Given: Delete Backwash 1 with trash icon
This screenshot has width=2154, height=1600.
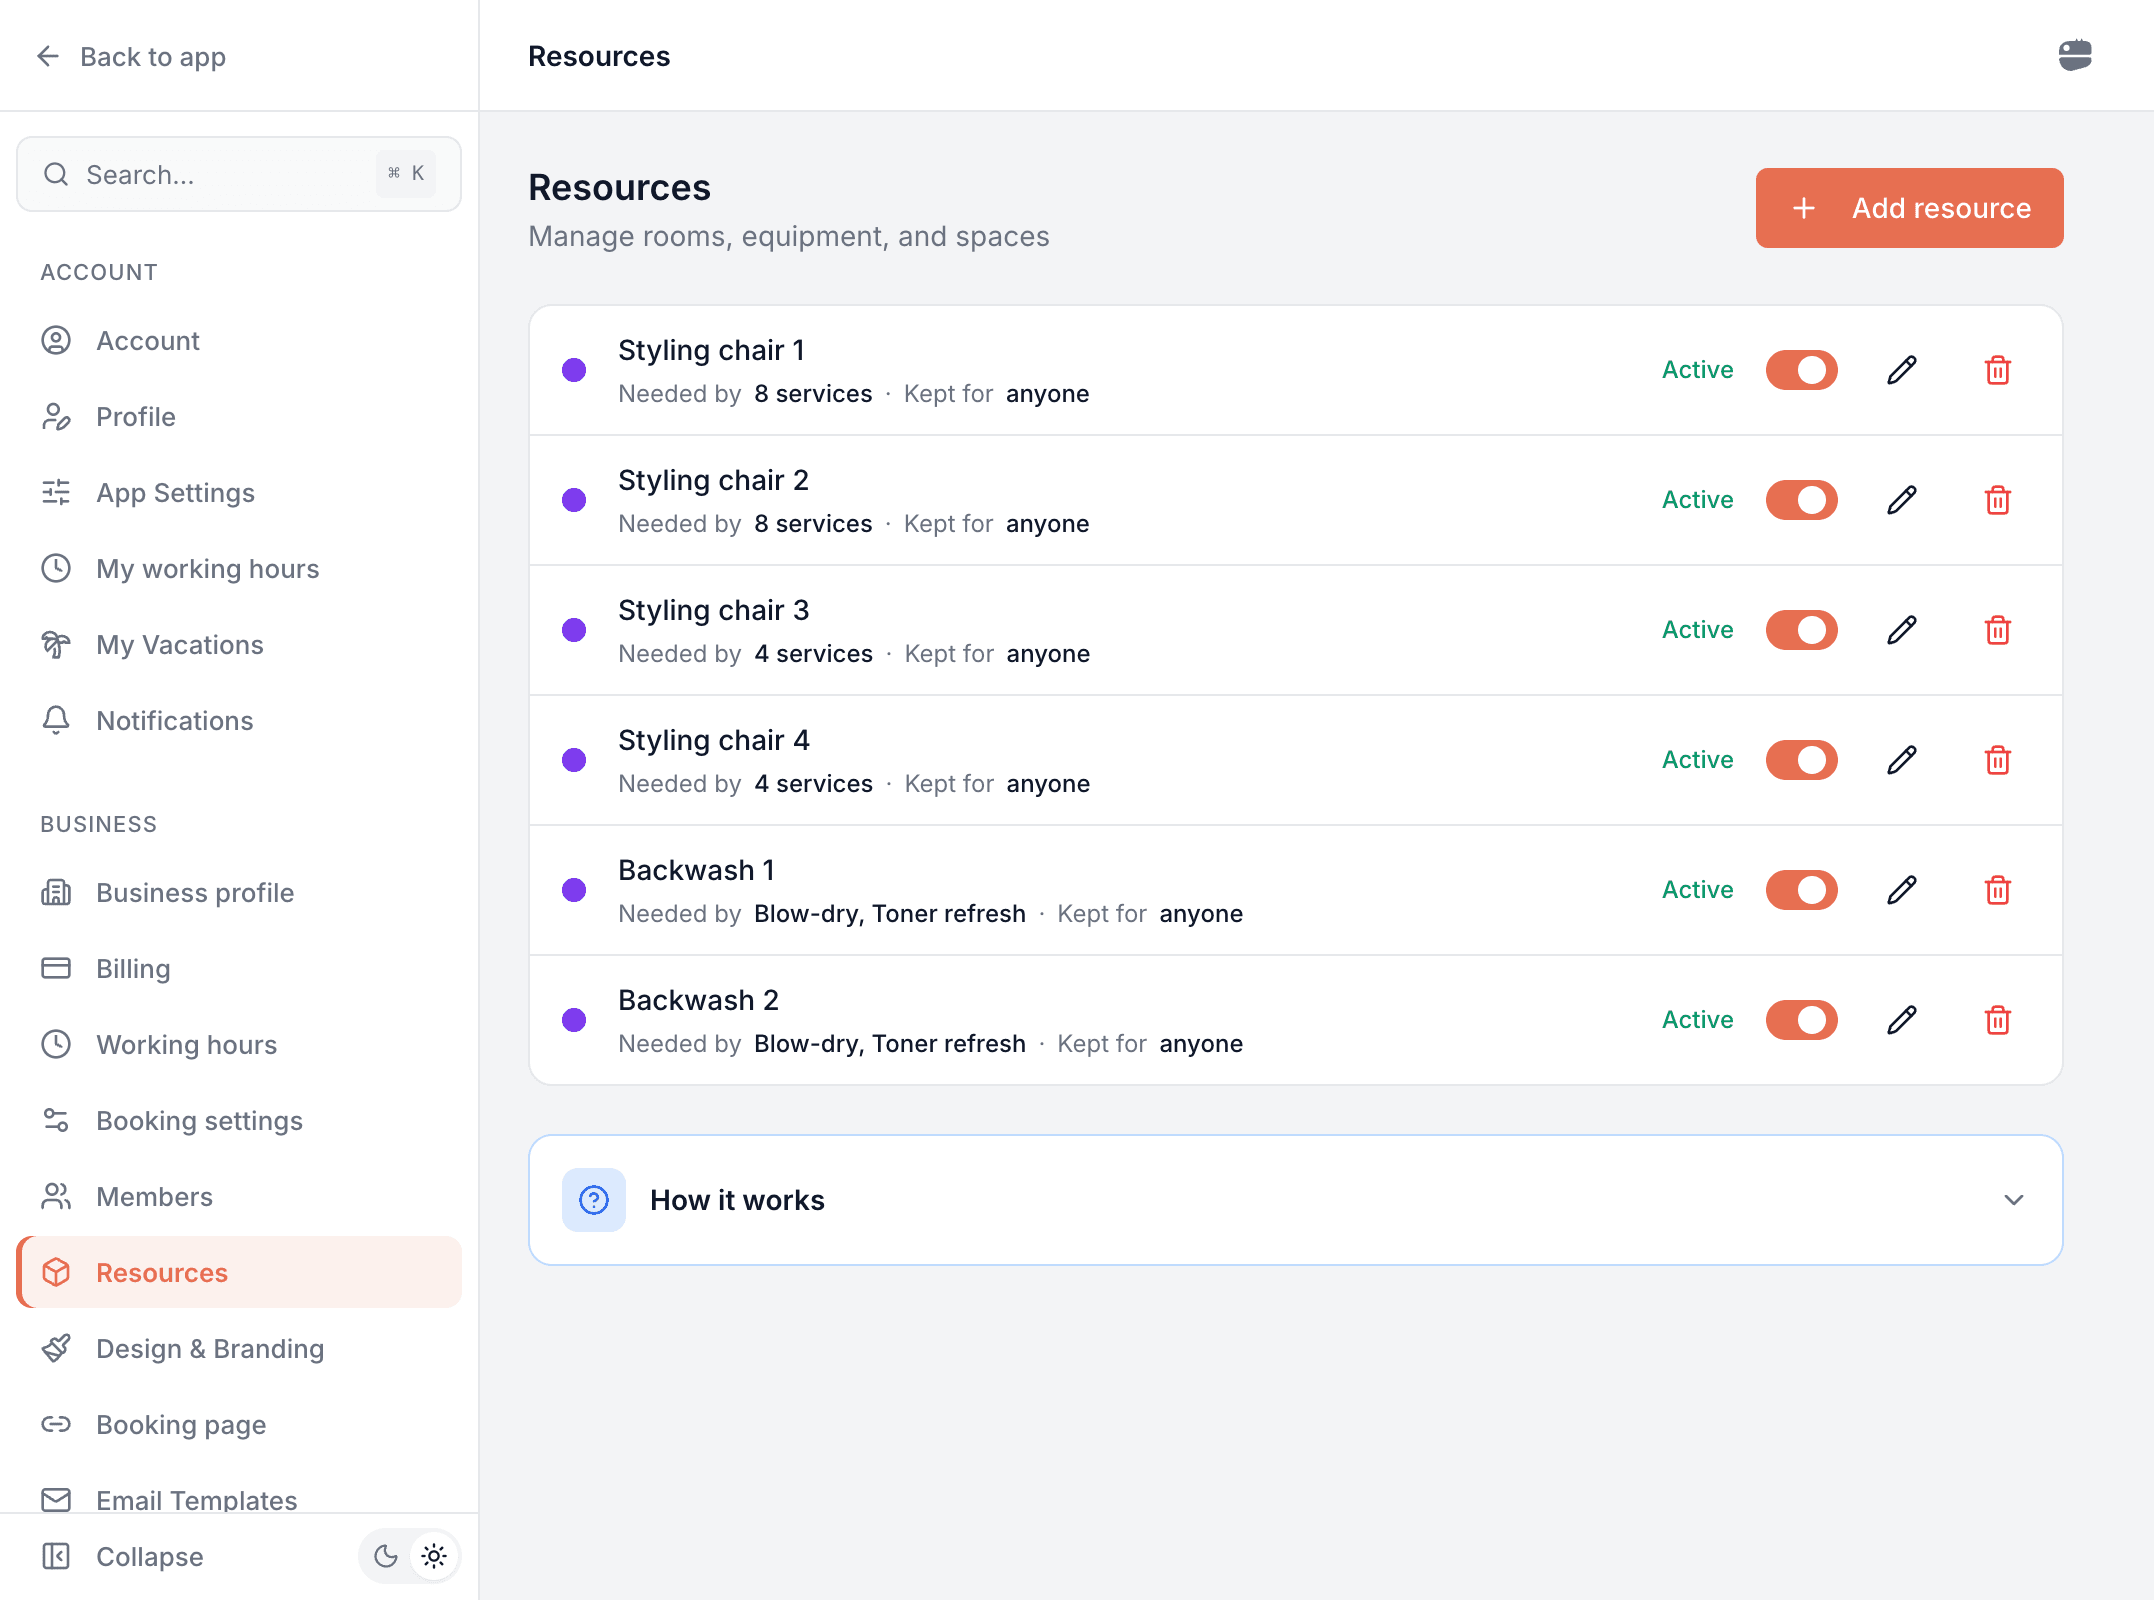Looking at the screenshot, I should (x=1998, y=890).
